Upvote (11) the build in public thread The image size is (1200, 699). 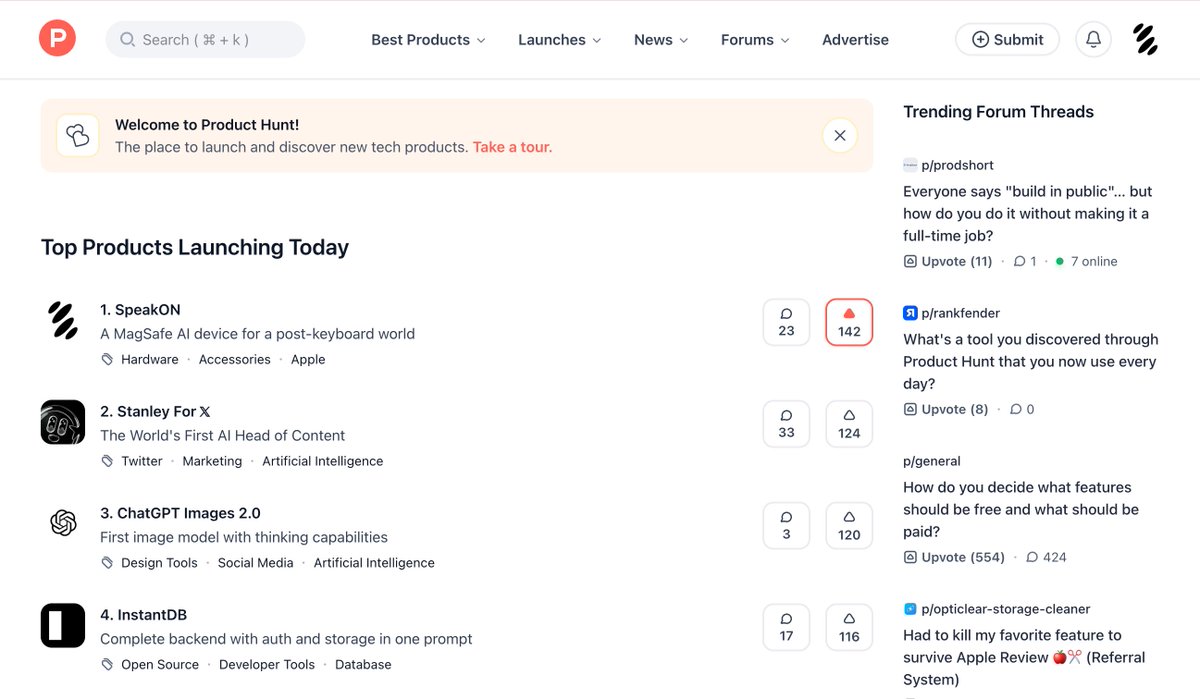pyautogui.click(x=948, y=261)
